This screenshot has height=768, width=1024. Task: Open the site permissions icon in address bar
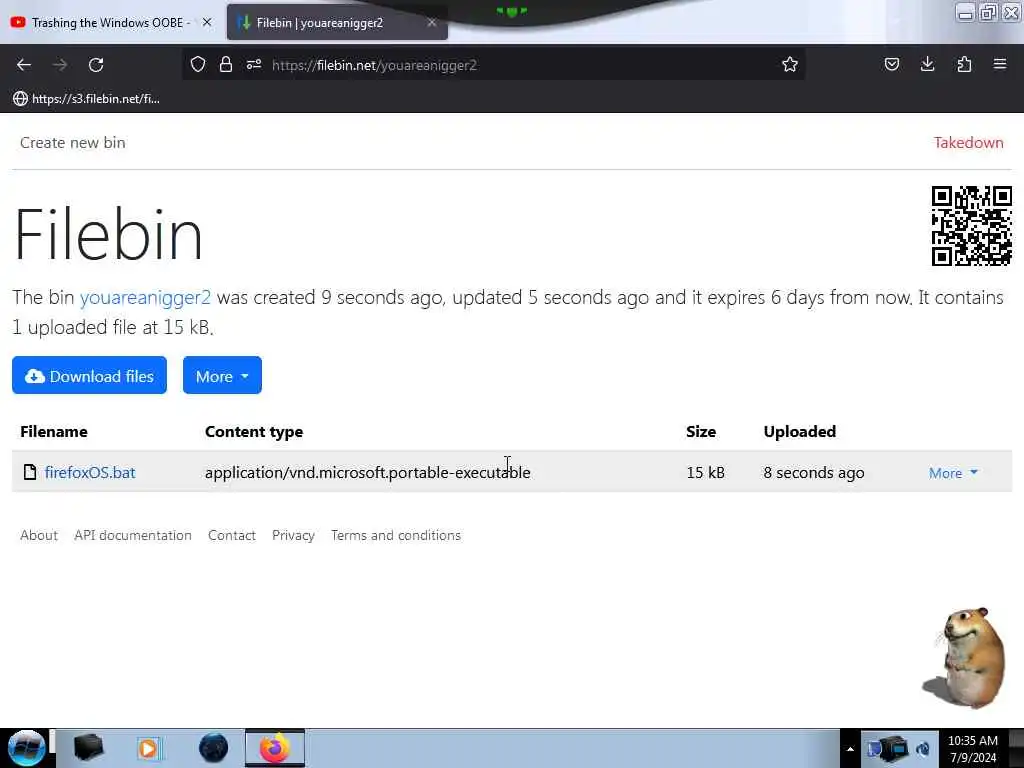pos(254,64)
